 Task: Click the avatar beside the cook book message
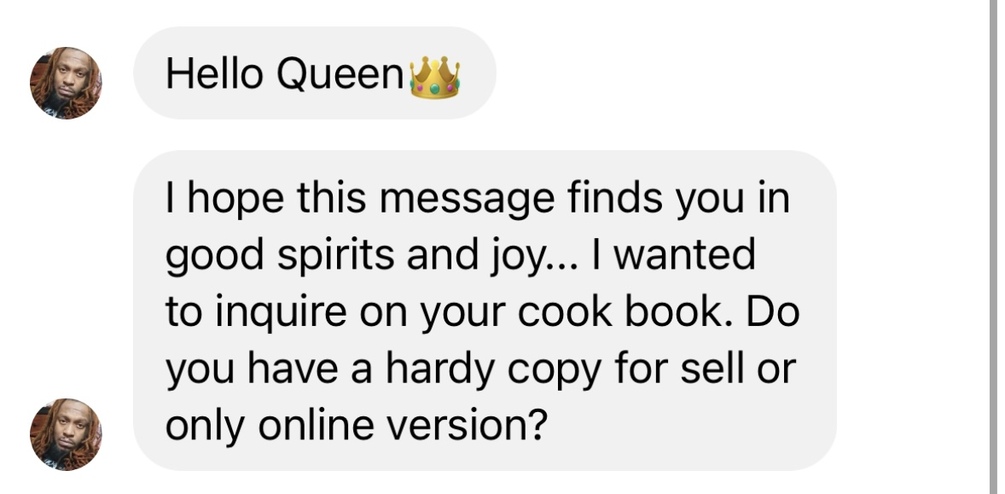pyautogui.click(x=65, y=434)
